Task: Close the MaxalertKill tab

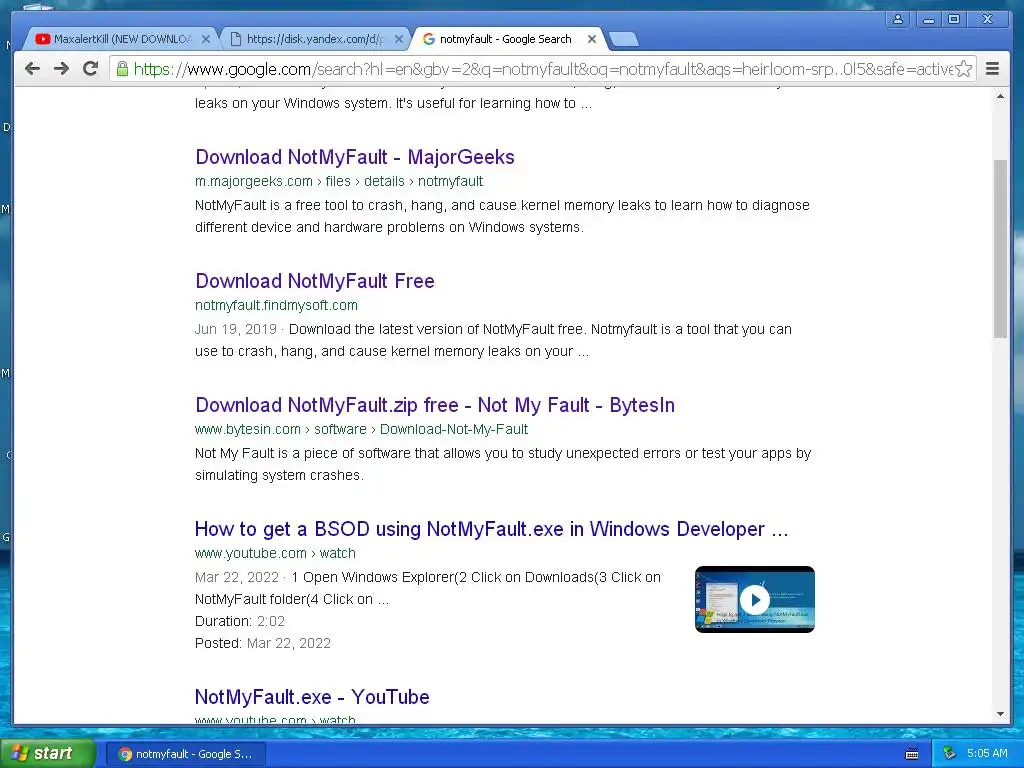Action: tap(206, 39)
